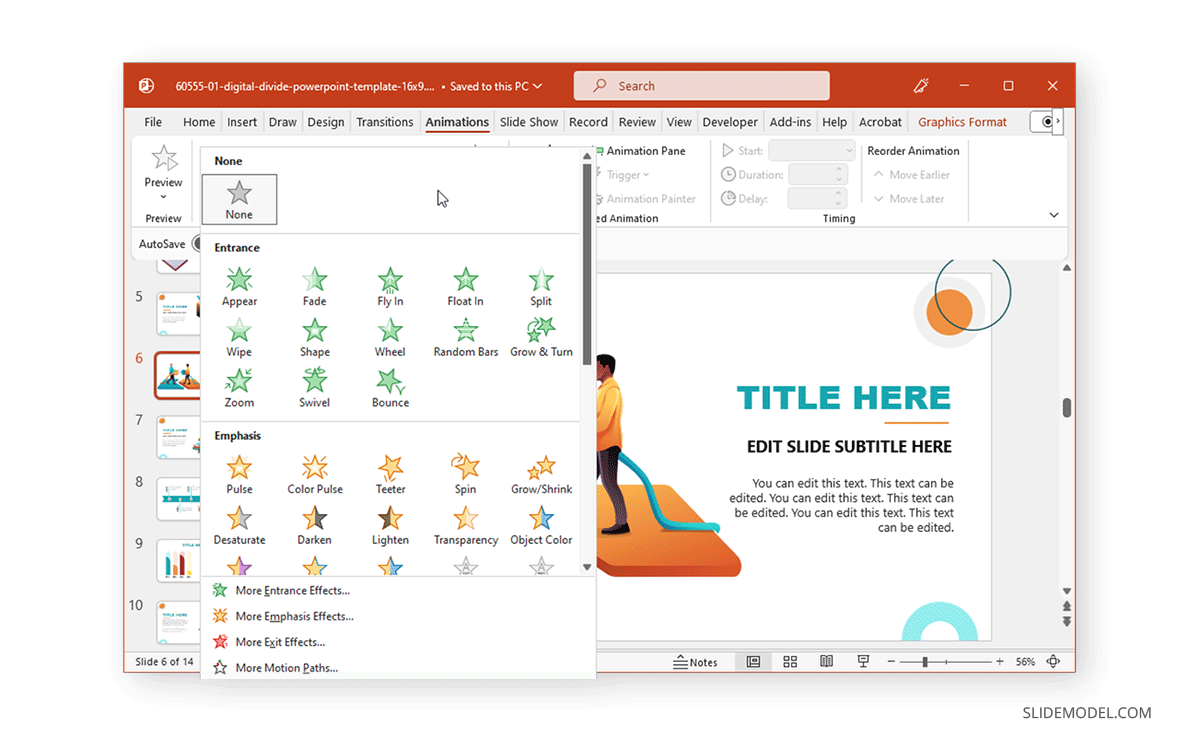The height and width of the screenshot is (743, 1200).
Task: Click More Entrance Effects option
Action: pos(291,590)
